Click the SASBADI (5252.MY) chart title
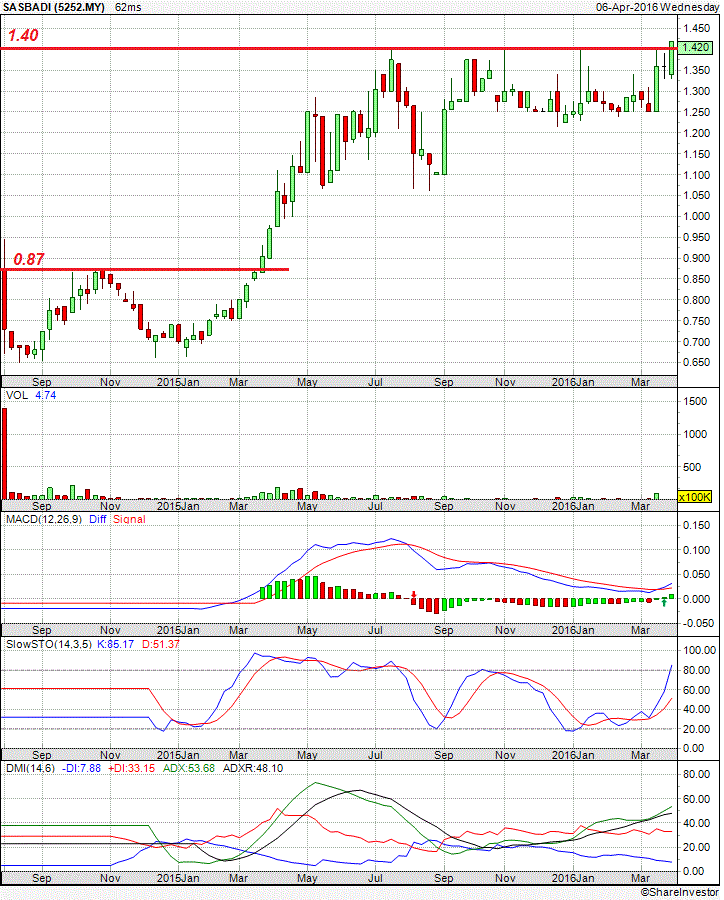Viewport: 724px width, 900px height. 54,7
